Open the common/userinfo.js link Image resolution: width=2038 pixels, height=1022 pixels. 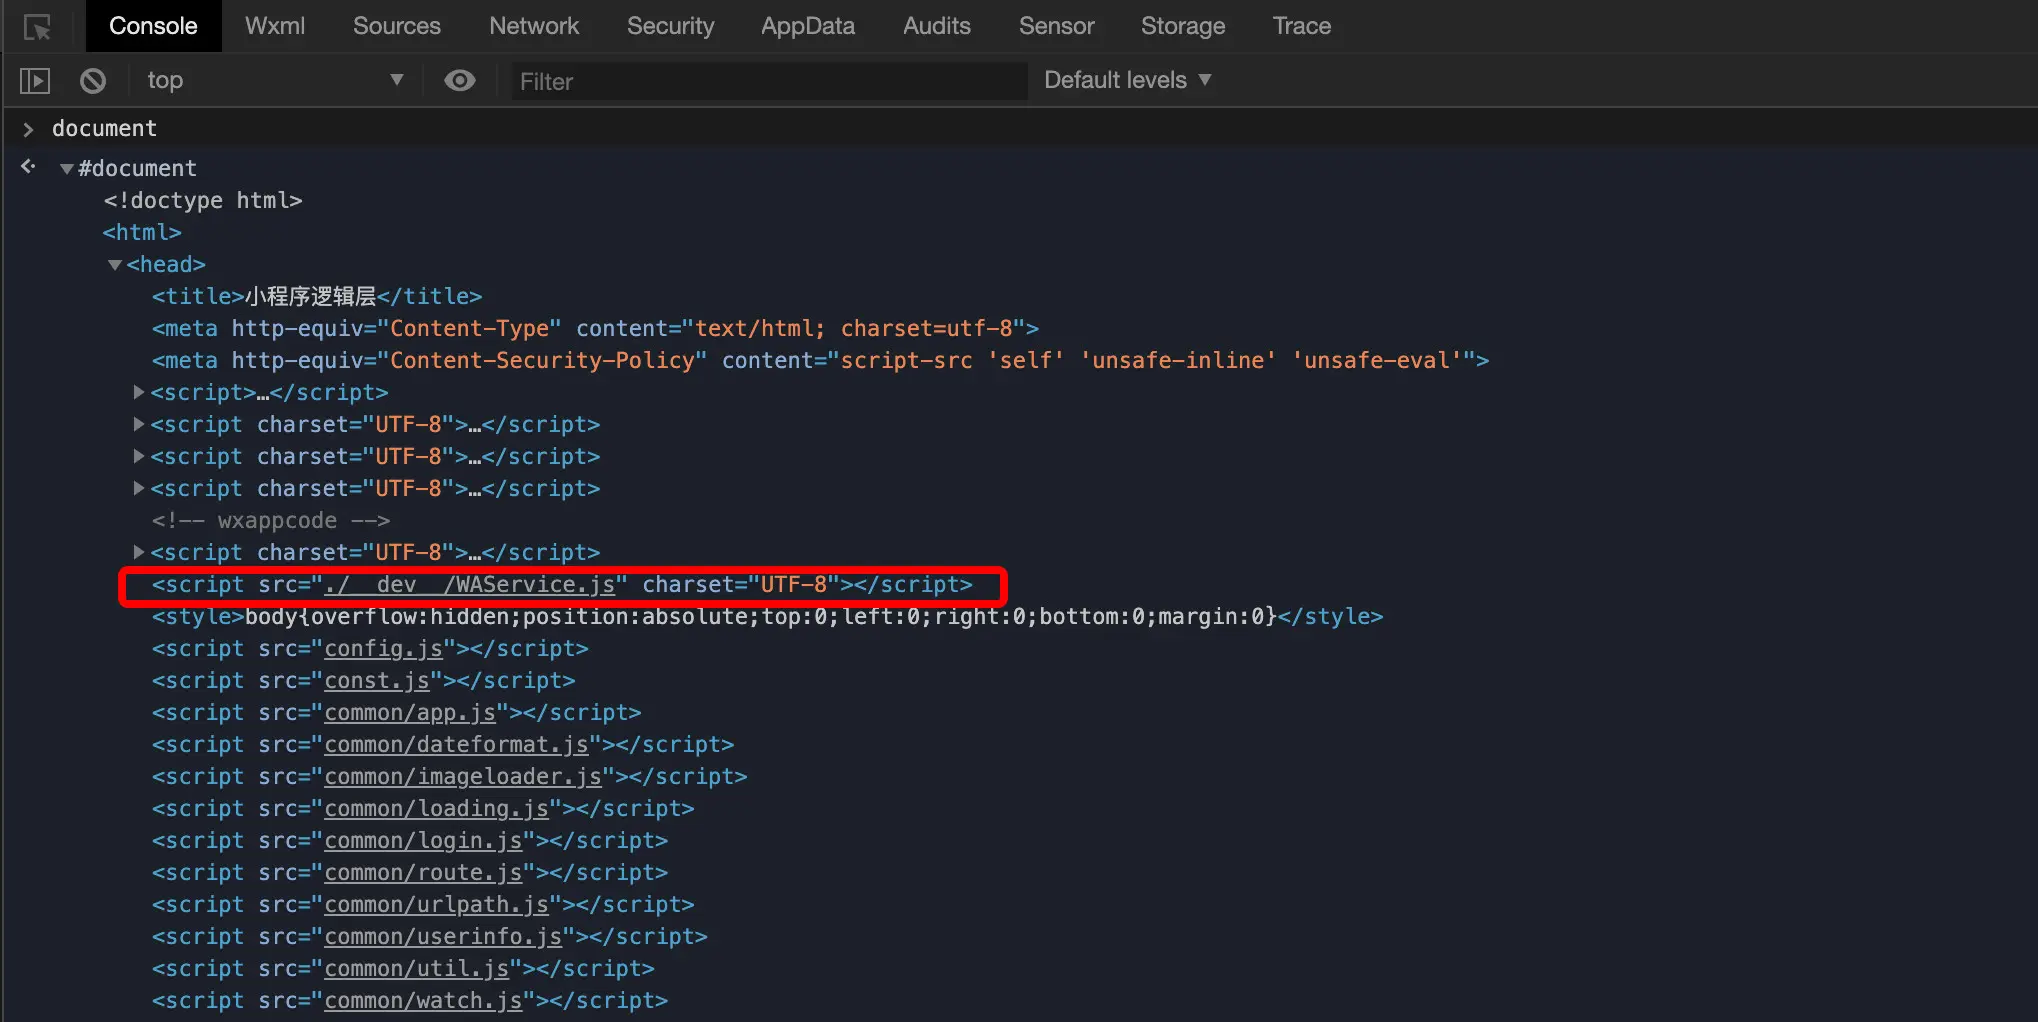tap(443, 937)
